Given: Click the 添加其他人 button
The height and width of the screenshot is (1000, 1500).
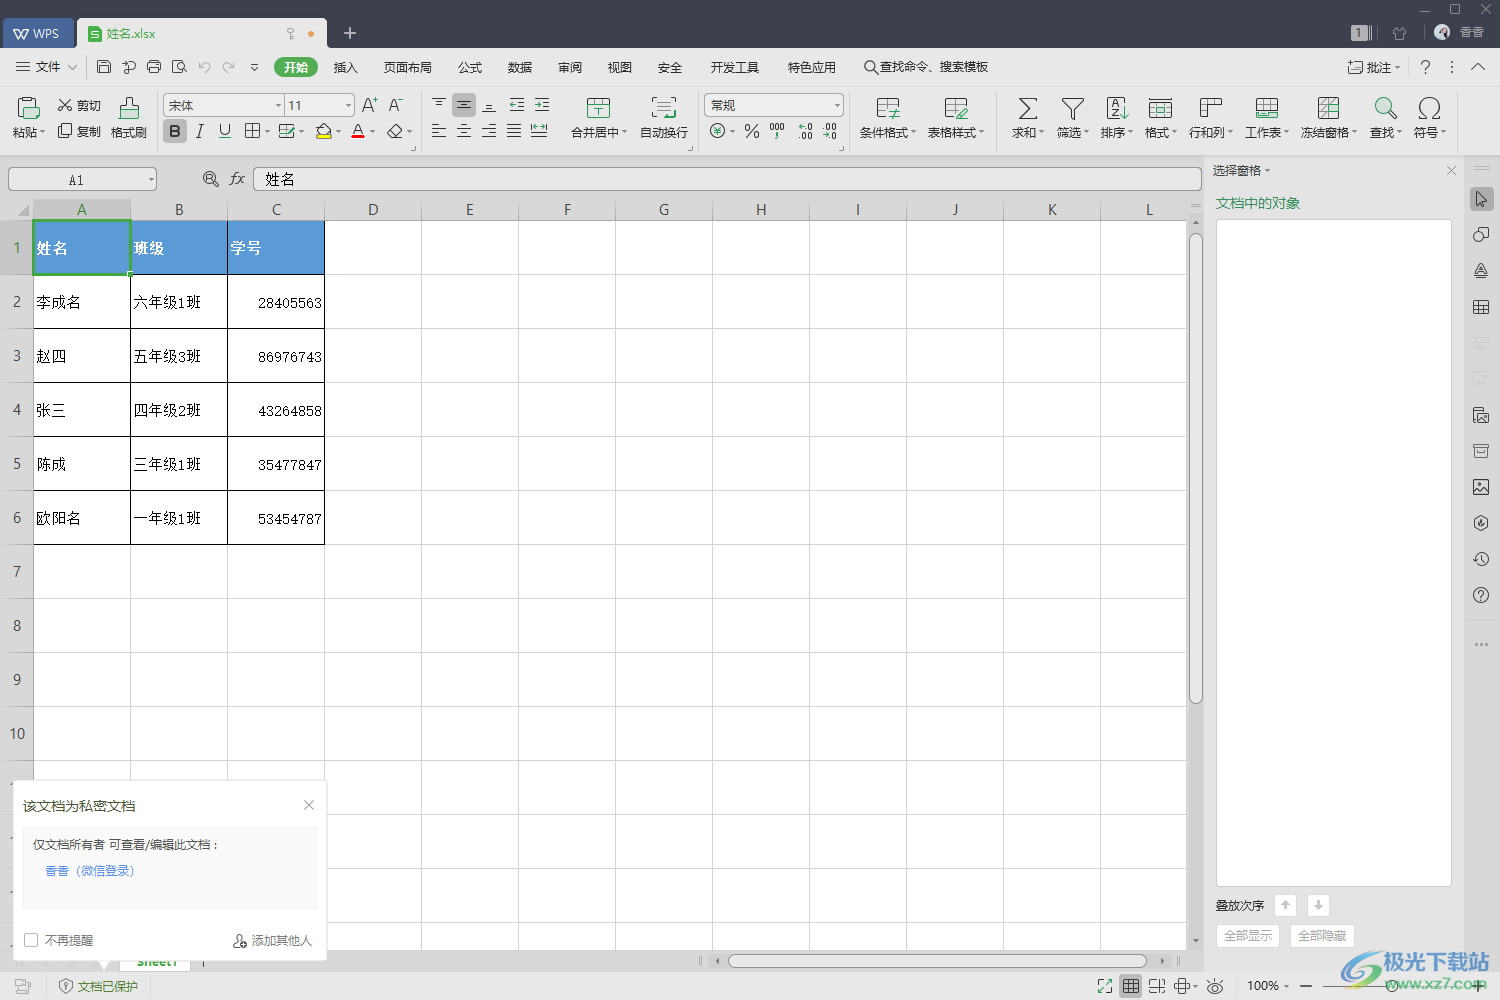Looking at the screenshot, I should coord(273,941).
